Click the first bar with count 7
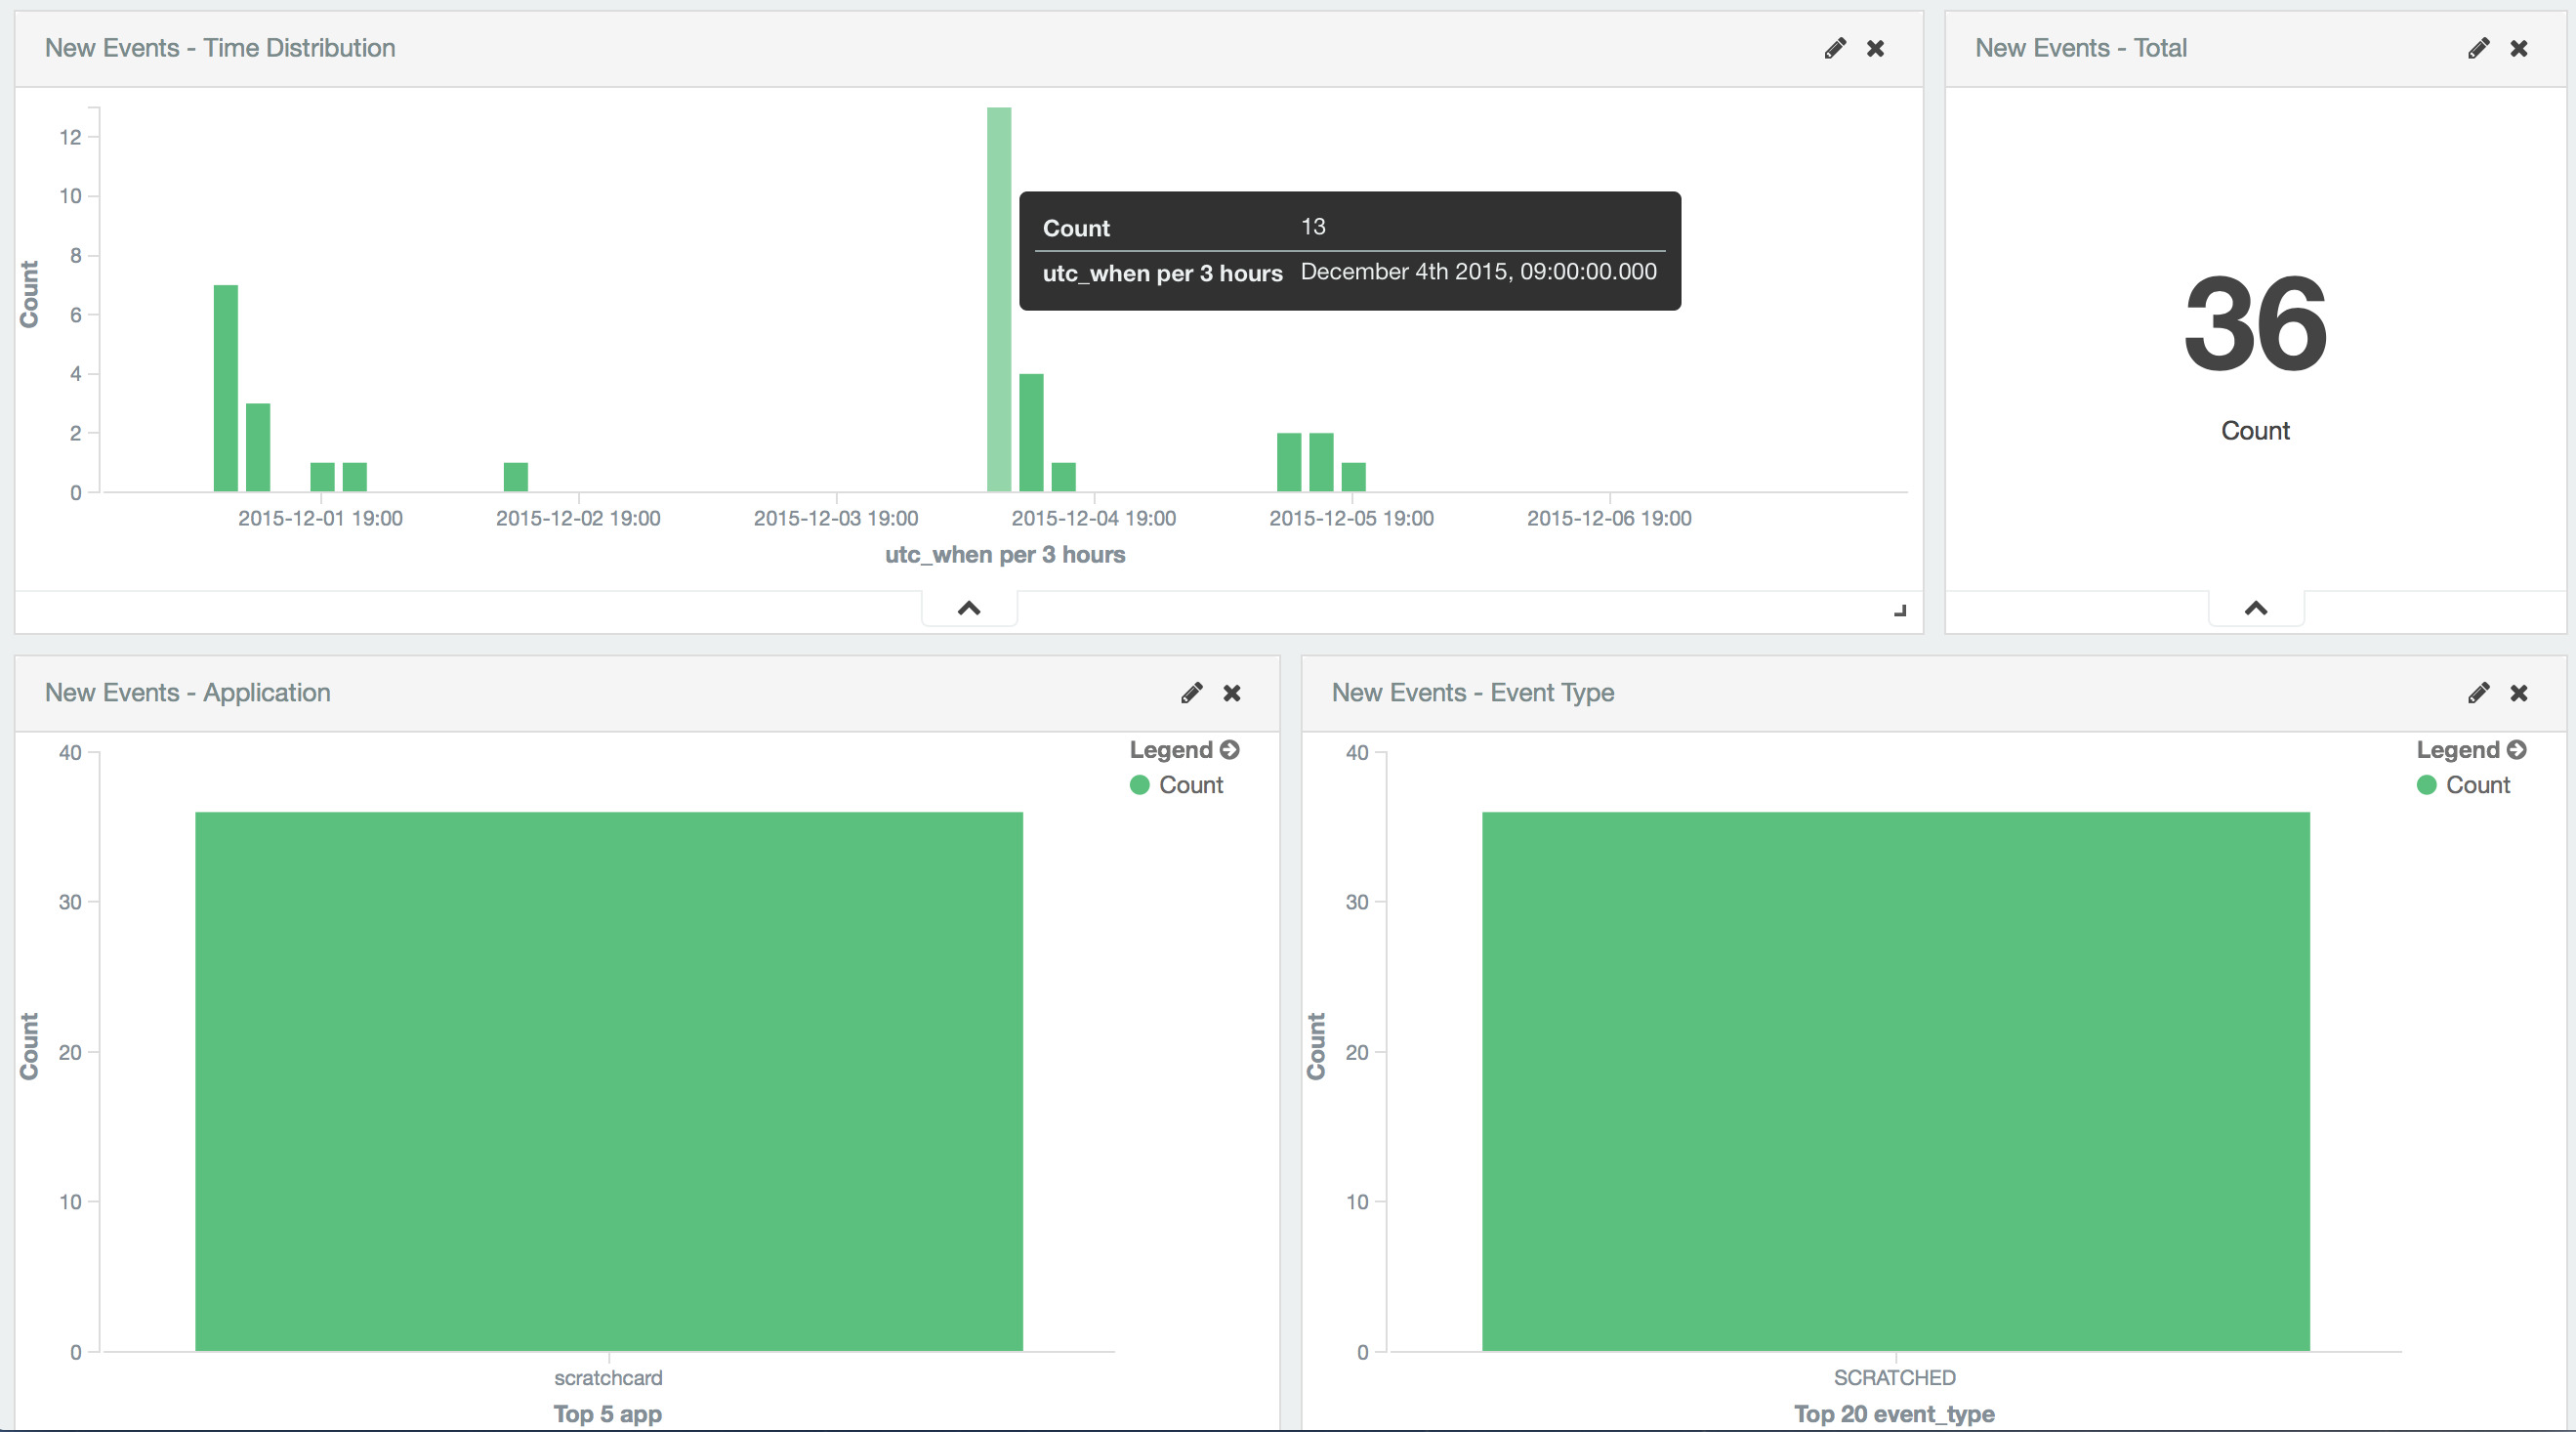2576x1432 pixels. 226,388
